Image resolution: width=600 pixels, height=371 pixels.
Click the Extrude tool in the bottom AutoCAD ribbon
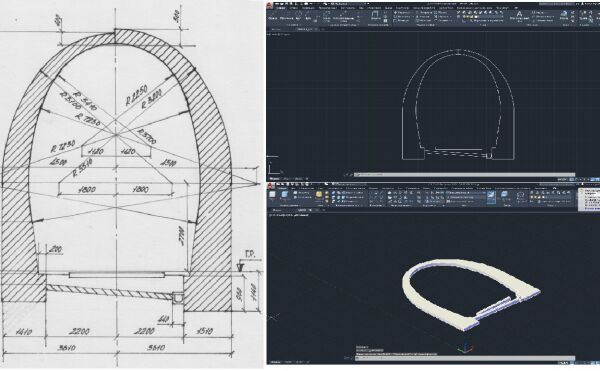click(x=285, y=195)
